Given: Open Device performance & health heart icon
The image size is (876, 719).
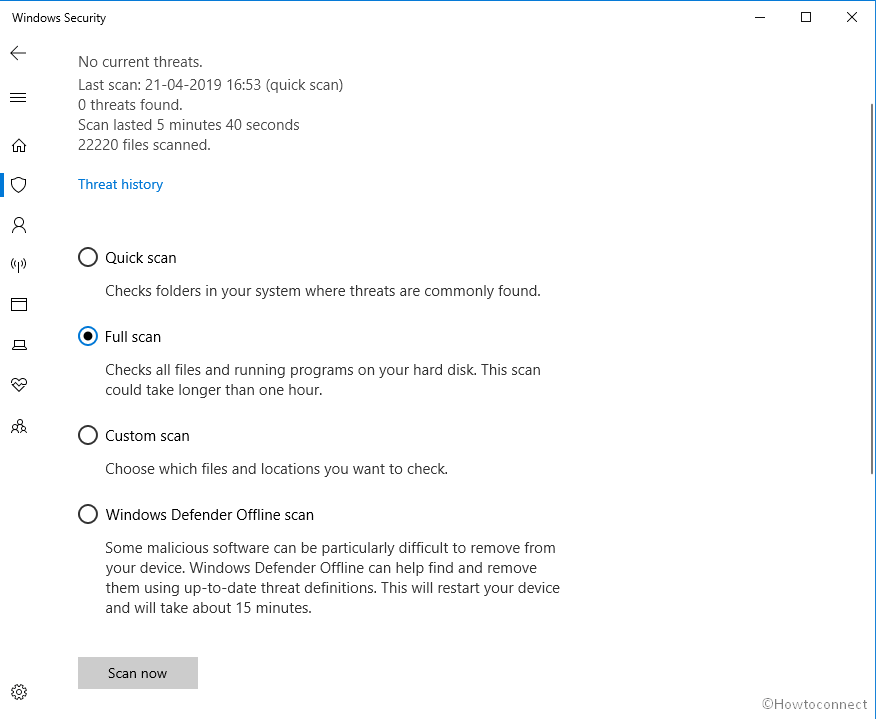Looking at the screenshot, I should (19, 384).
